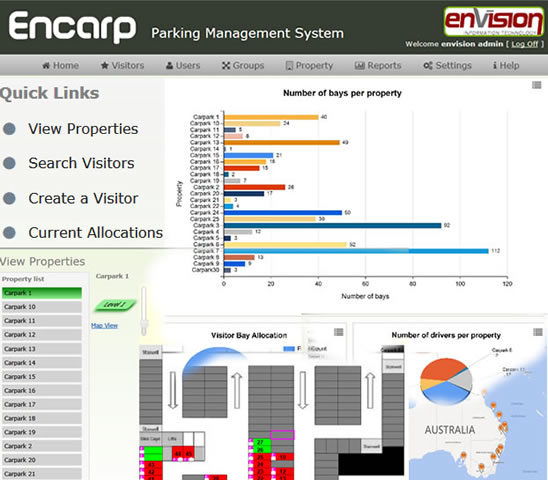
Task: Open the Settings menu item
Action: coord(447,65)
